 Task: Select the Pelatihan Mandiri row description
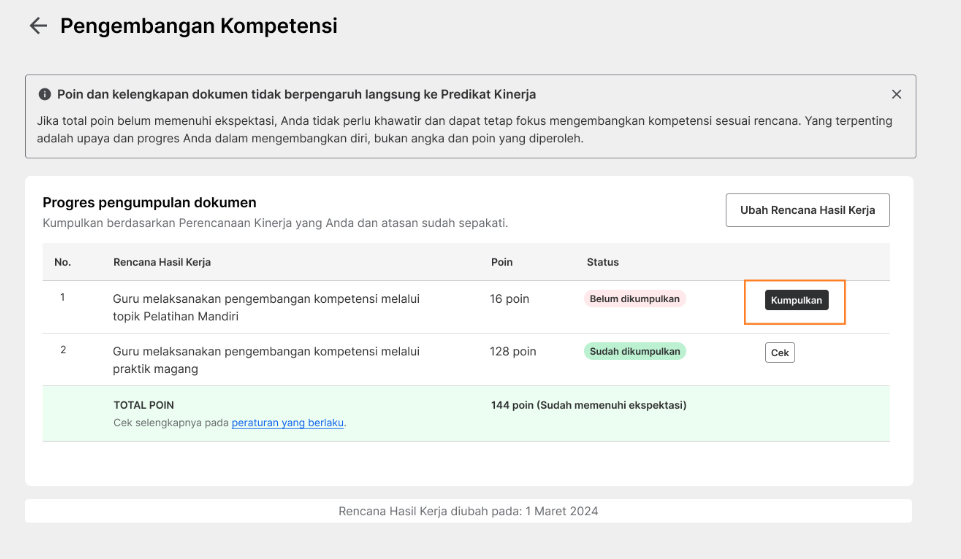coord(266,308)
